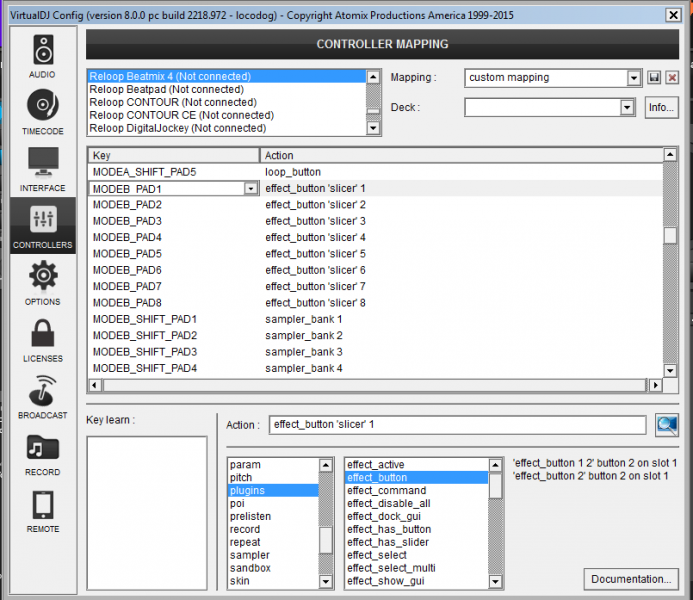Delete the mapping with red X icon
This screenshot has width=693, height=600.
[672, 78]
